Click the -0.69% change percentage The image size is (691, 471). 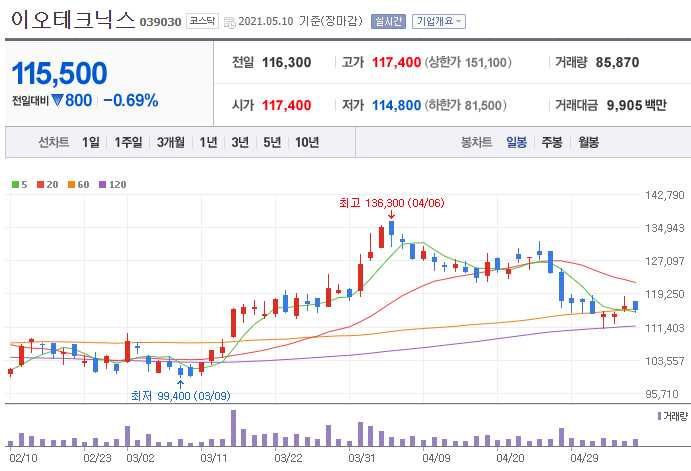coord(130,100)
